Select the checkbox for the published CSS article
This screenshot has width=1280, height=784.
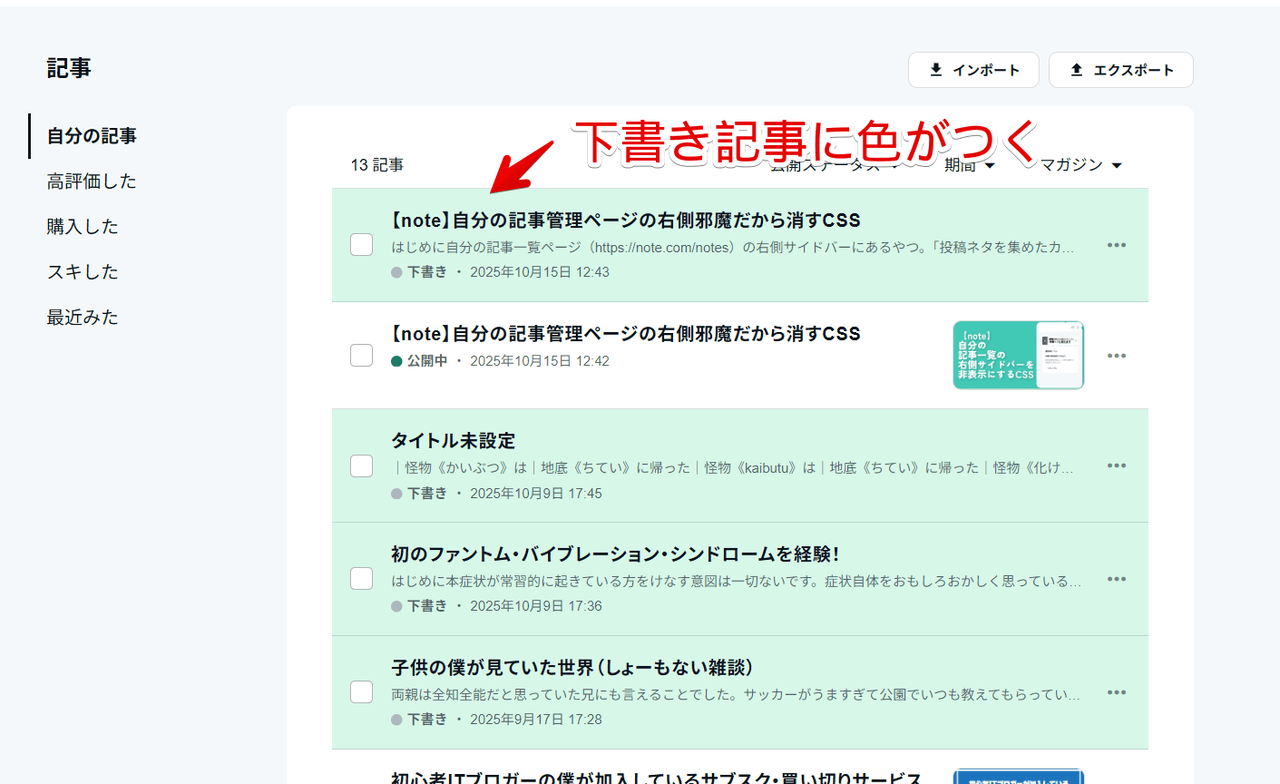[x=361, y=355]
